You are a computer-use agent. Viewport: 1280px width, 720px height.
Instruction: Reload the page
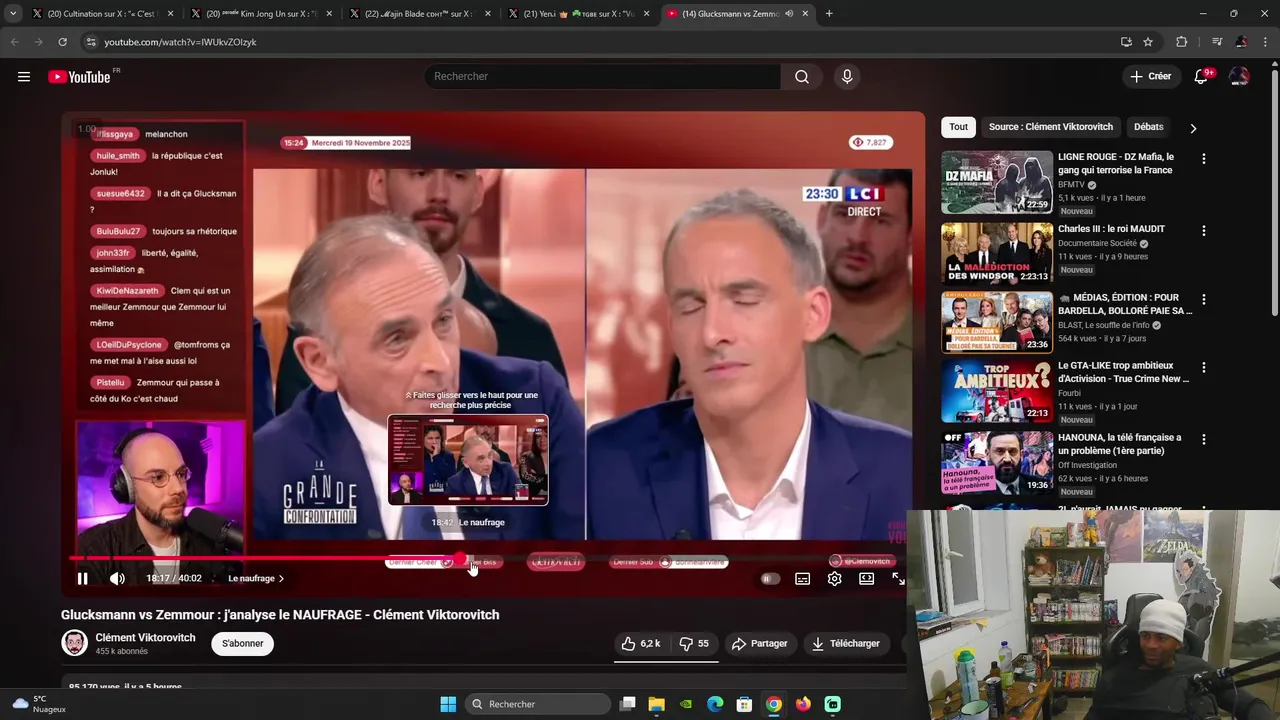[62, 42]
